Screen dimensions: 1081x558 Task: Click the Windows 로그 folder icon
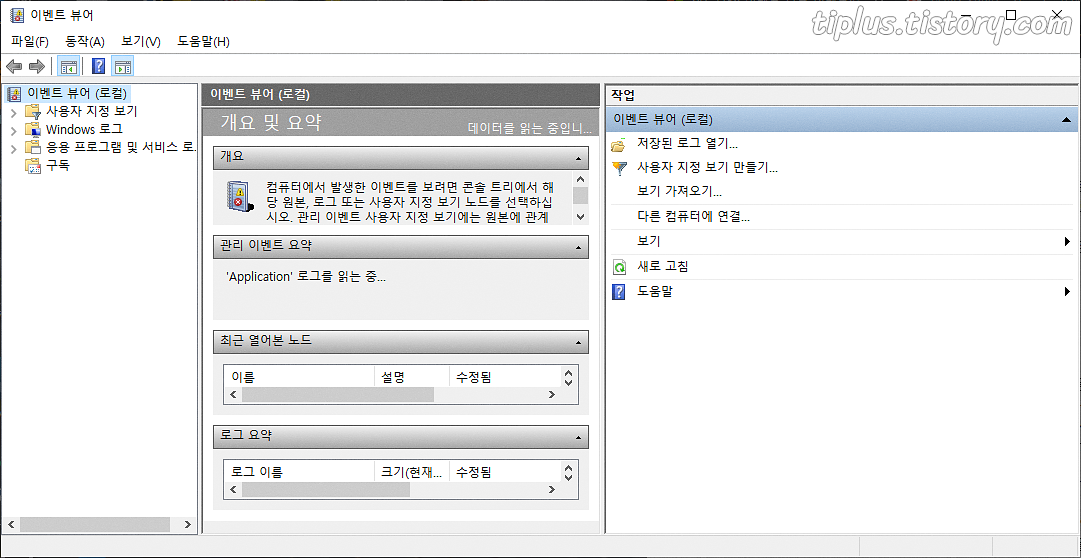[x=32, y=129]
